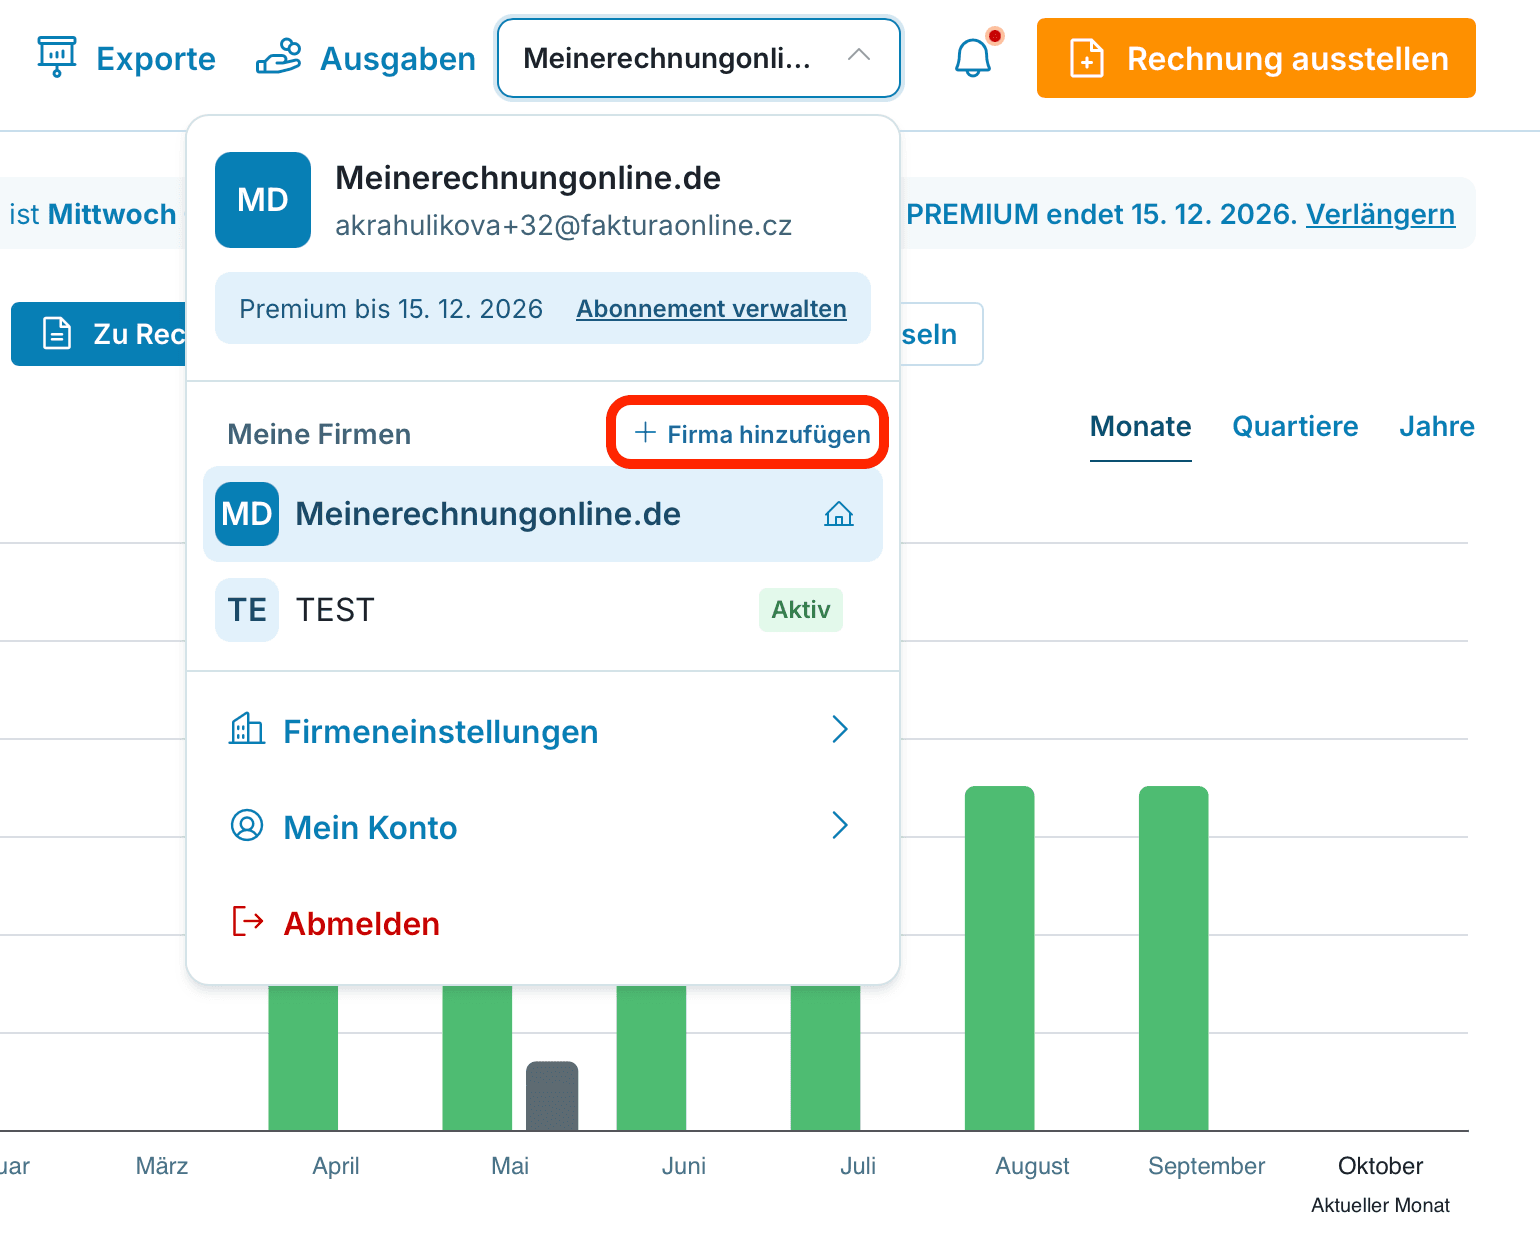1540x1250 pixels.
Task: Click the green August bar in chart
Action: [1000, 958]
